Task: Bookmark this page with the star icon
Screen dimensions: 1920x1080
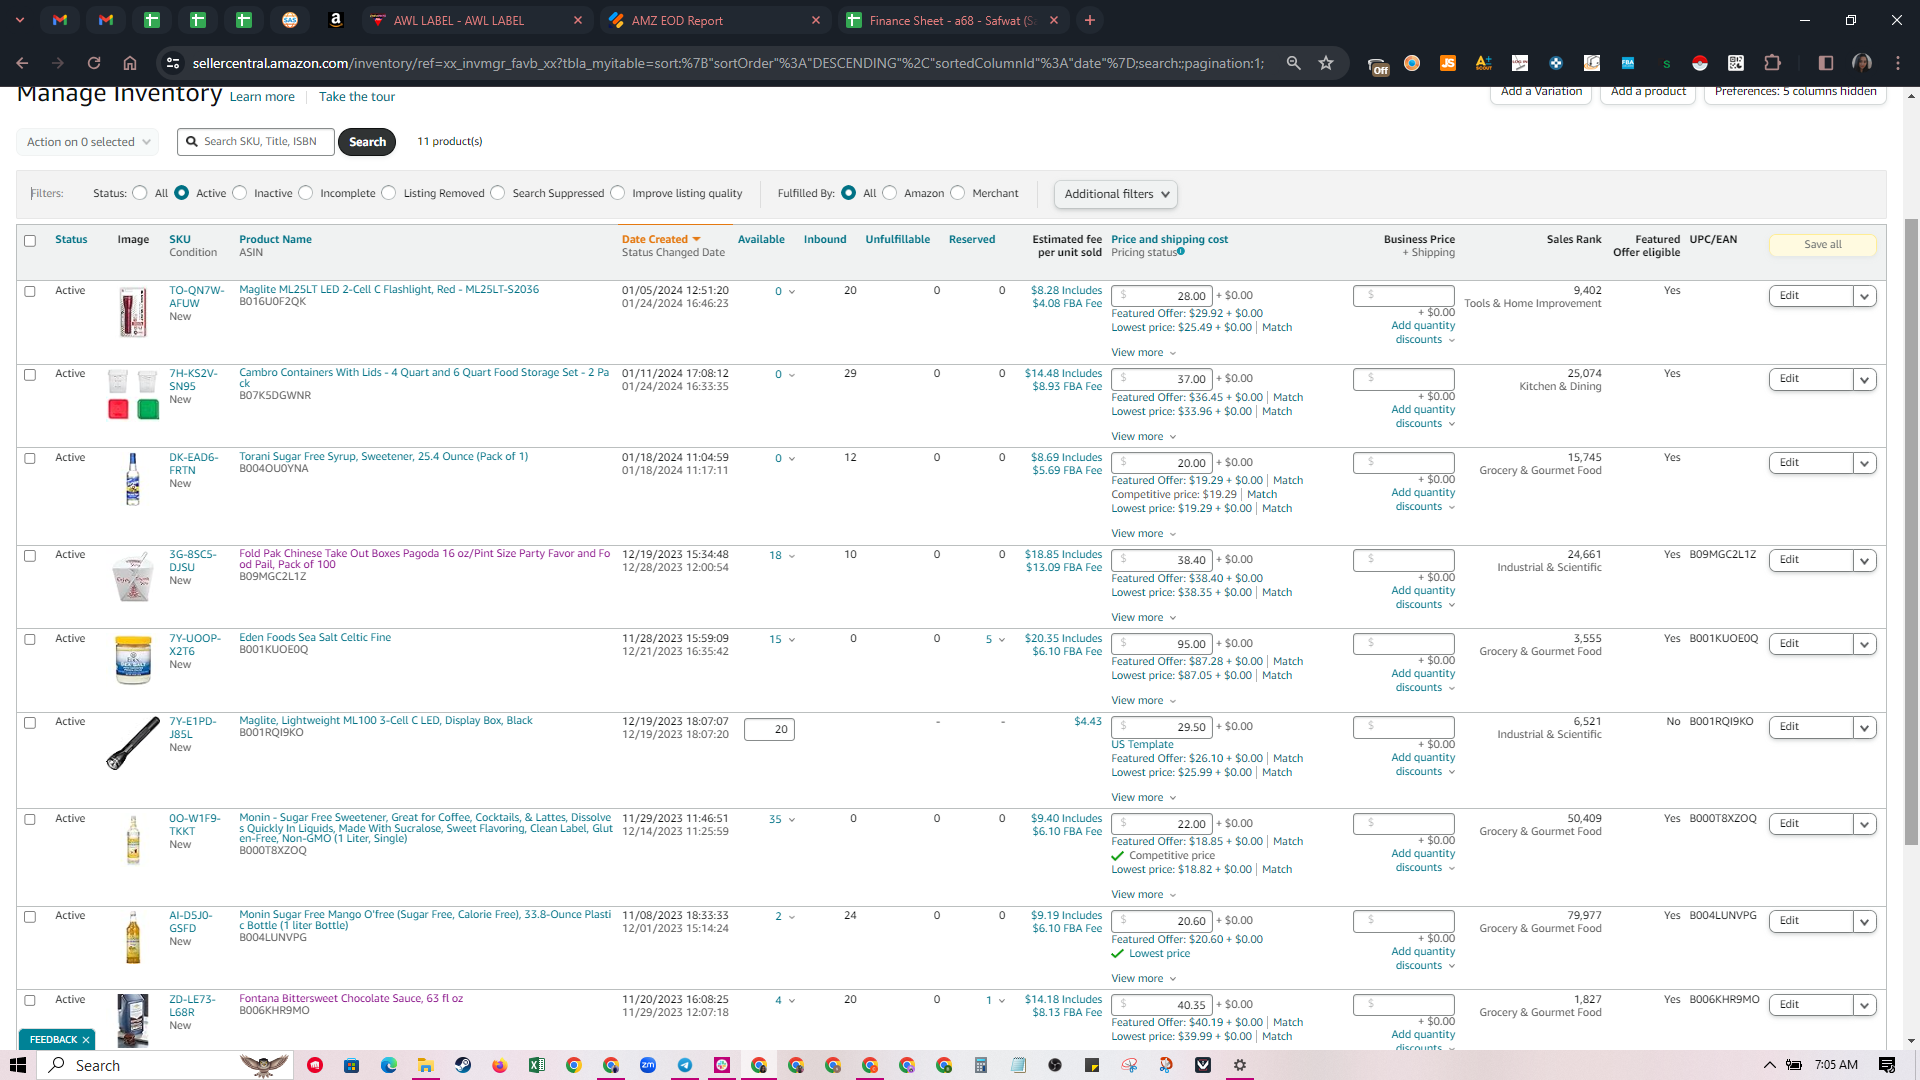Action: [1326, 63]
